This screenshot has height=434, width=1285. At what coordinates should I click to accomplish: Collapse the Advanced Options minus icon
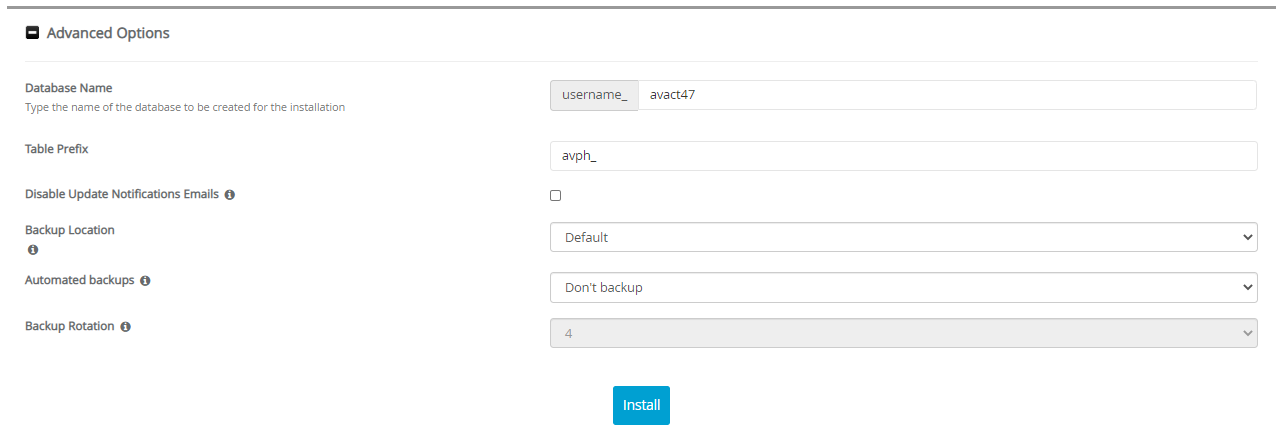pyautogui.click(x=32, y=33)
